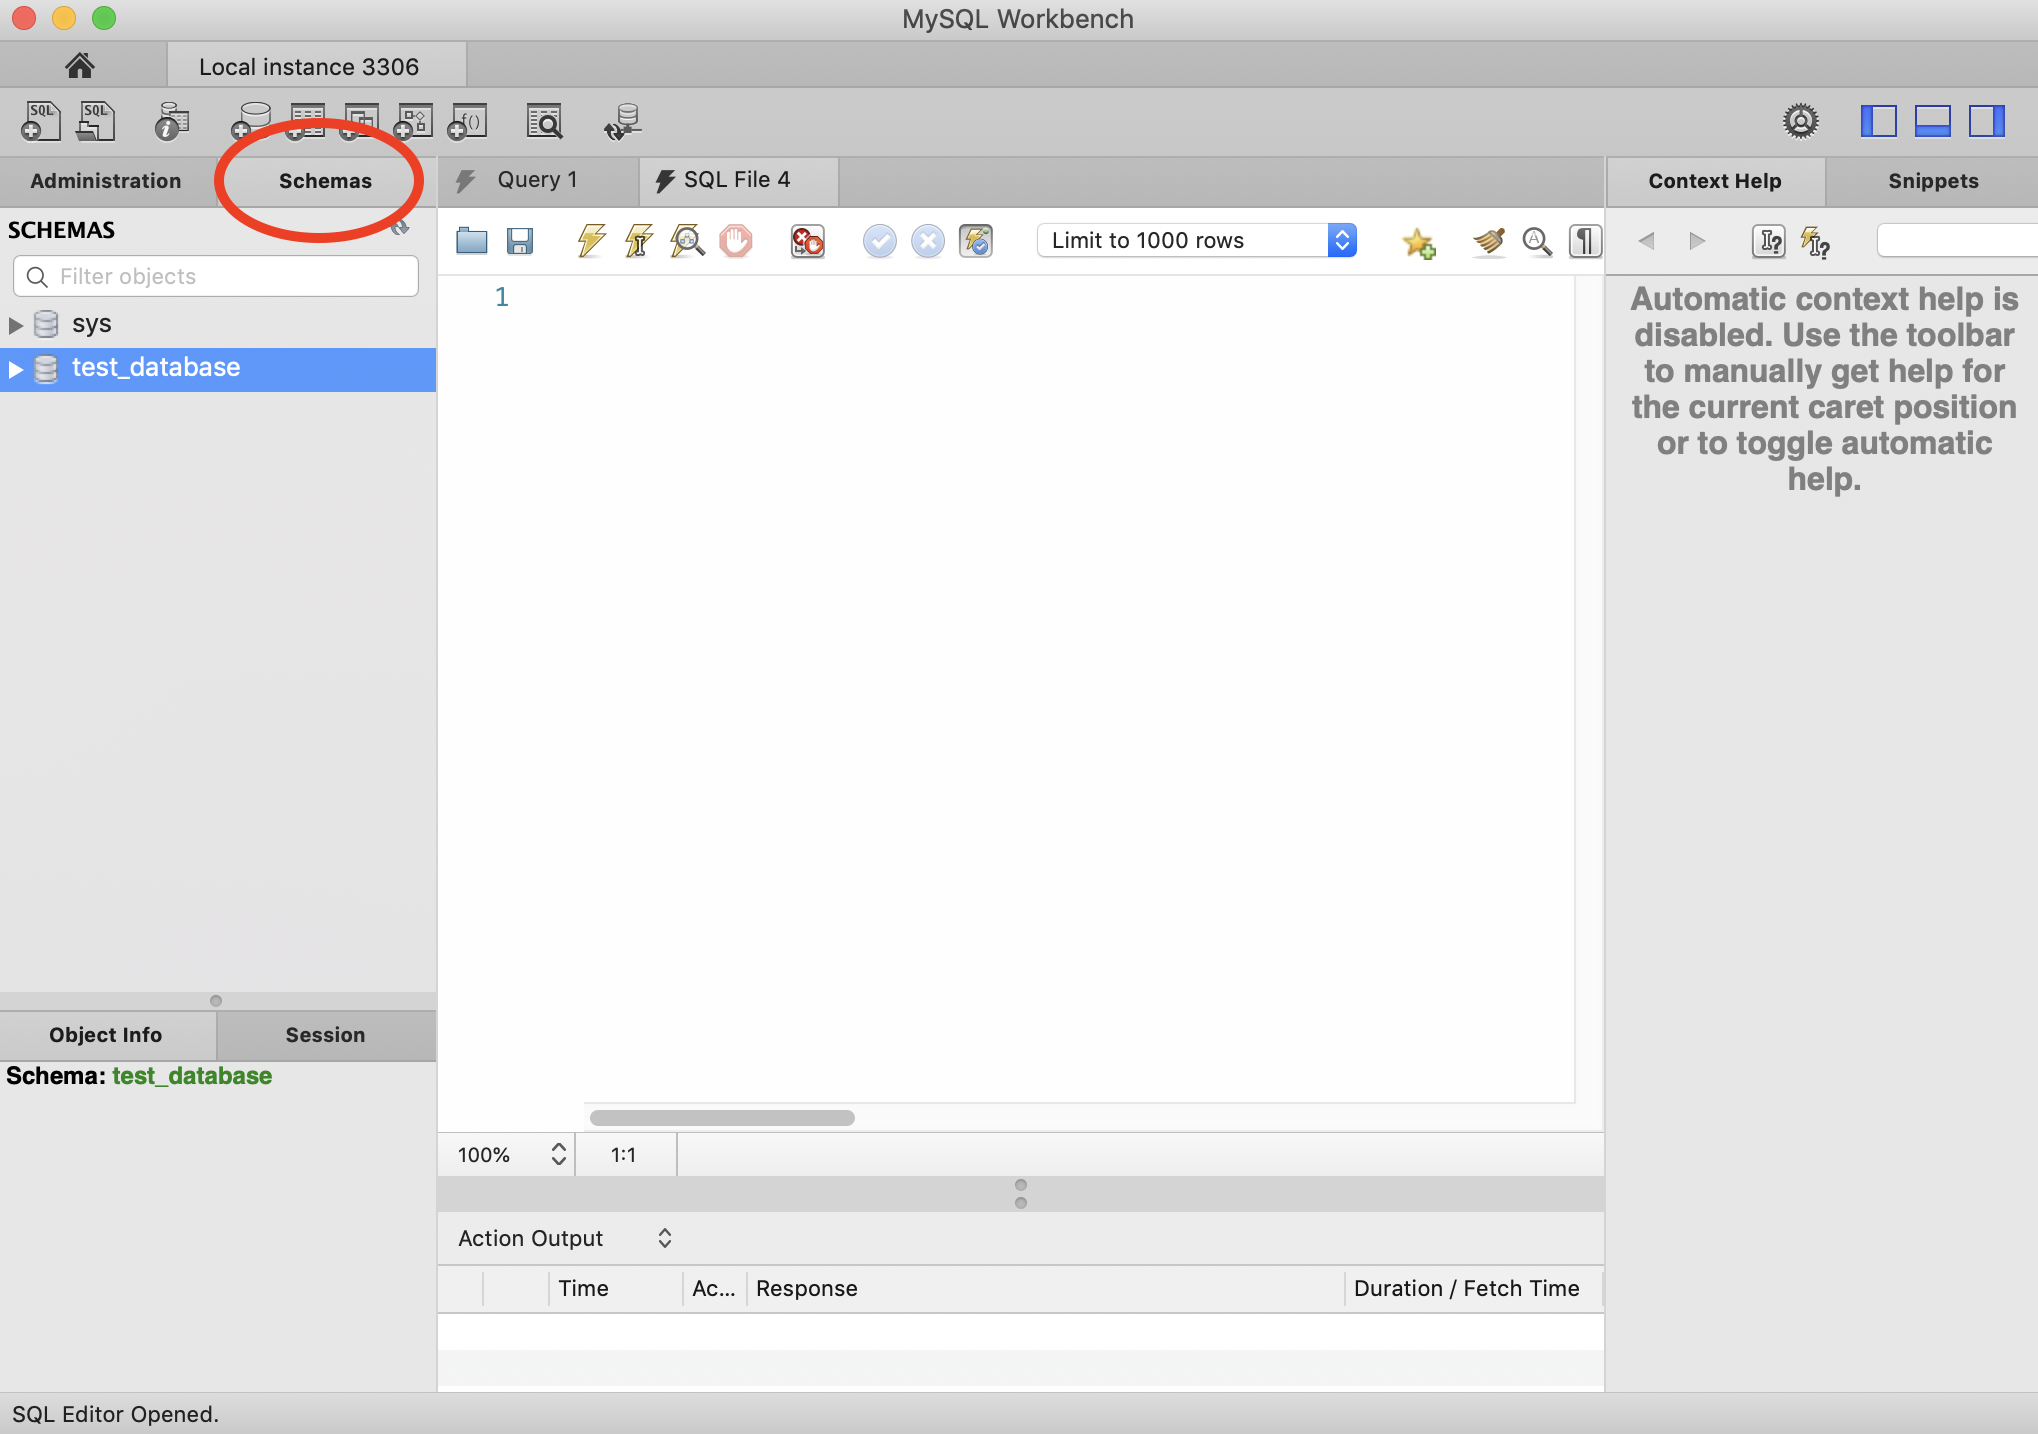Open the Object Info tab

106,1035
